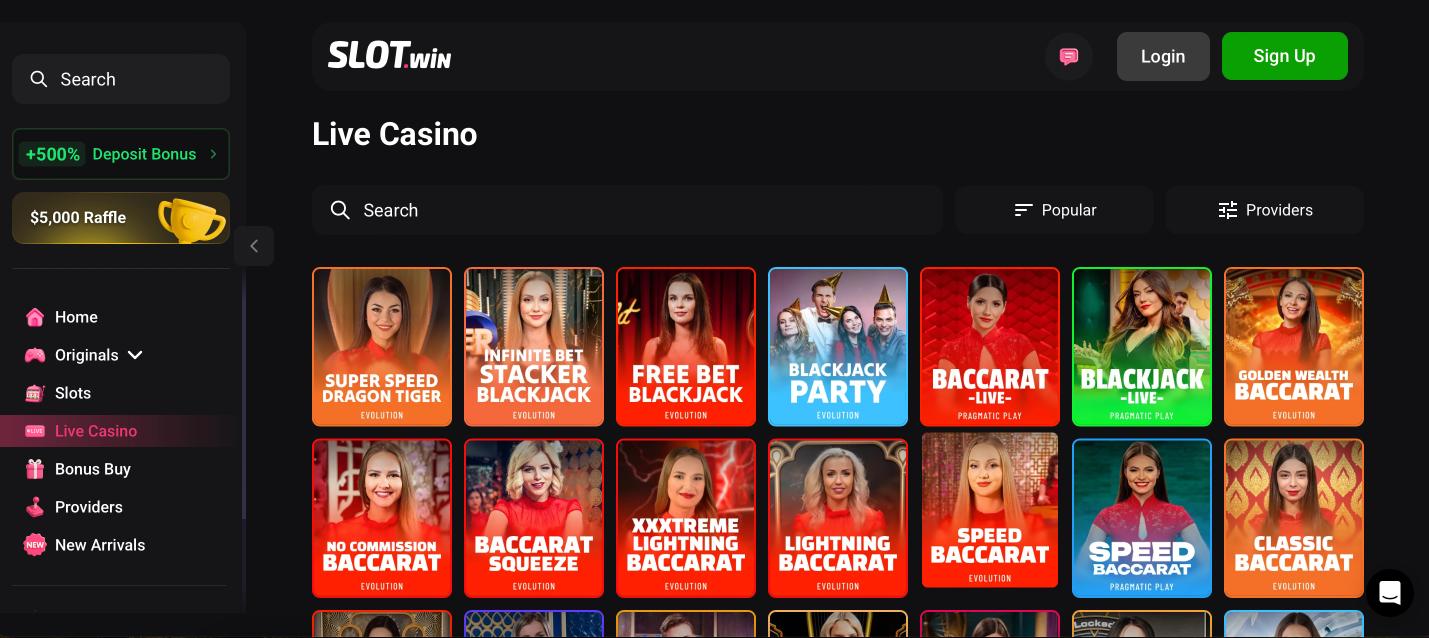Open Blackjack Party game thumbnail
Image resolution: width=1429 pixels, height=638 pixels.
[838, 347]
